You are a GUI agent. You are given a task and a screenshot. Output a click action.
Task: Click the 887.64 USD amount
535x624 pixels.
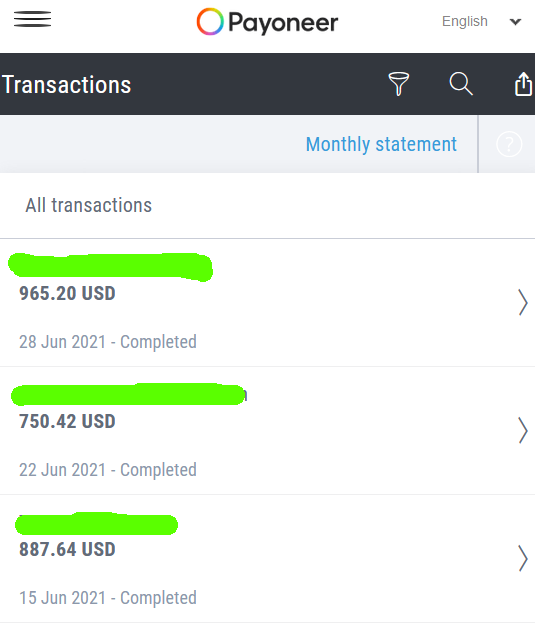(67, 550)
